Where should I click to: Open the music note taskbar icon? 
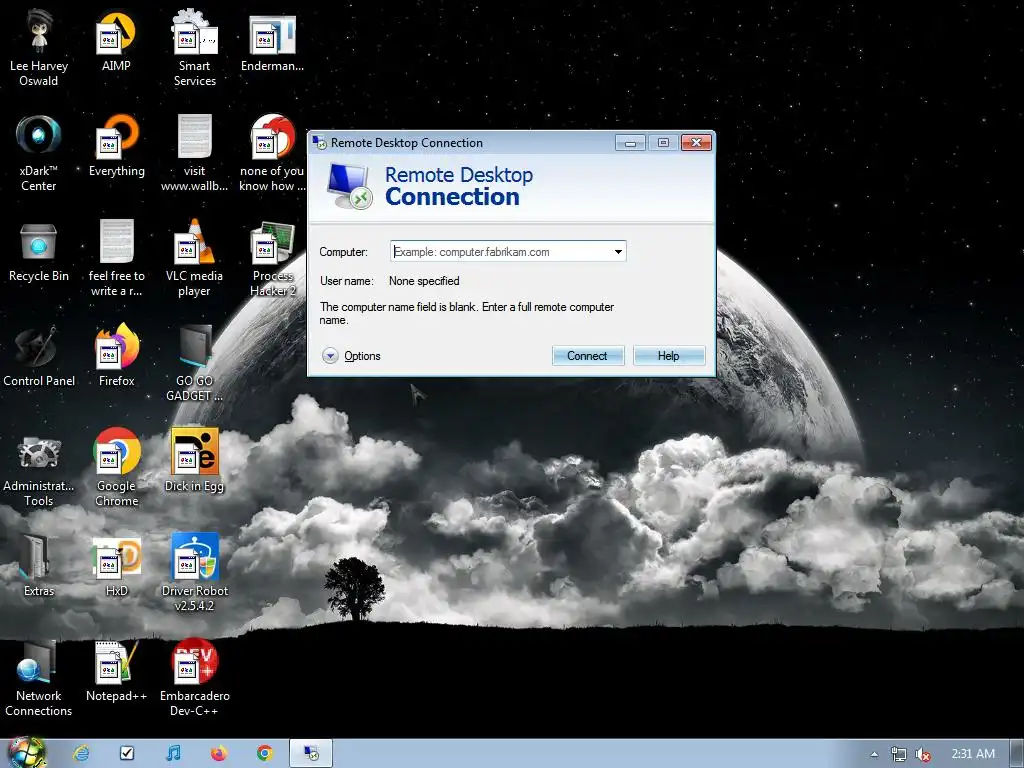click(x=173, y=753)
